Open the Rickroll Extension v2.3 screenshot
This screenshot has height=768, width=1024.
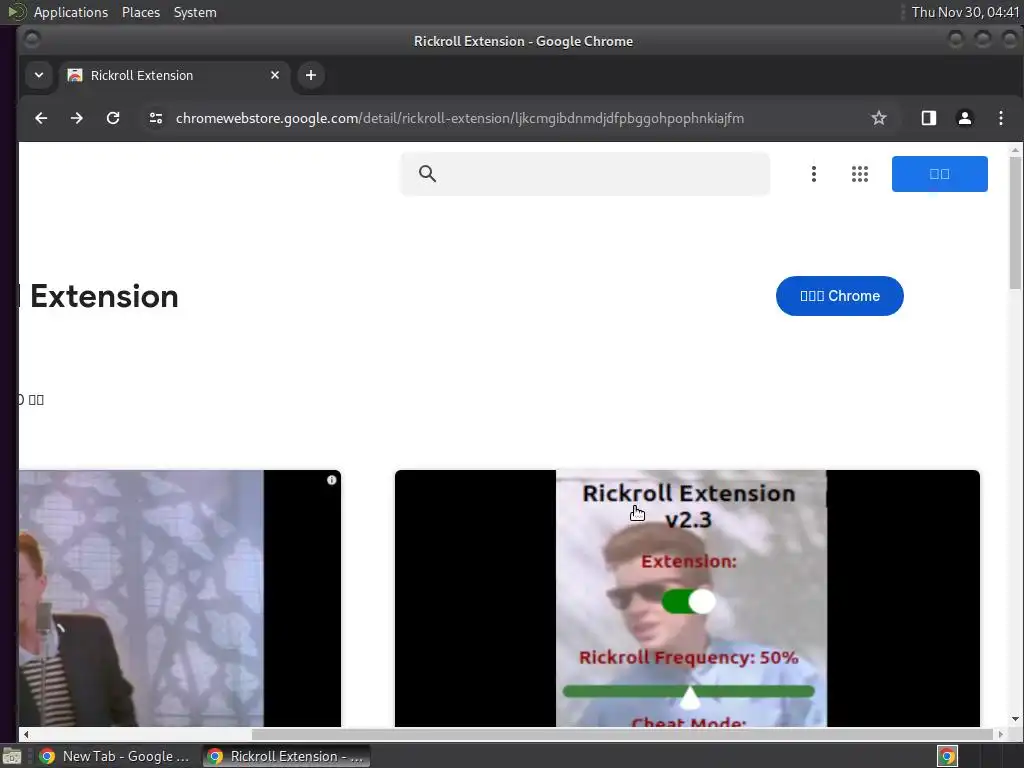click(687, 598)
